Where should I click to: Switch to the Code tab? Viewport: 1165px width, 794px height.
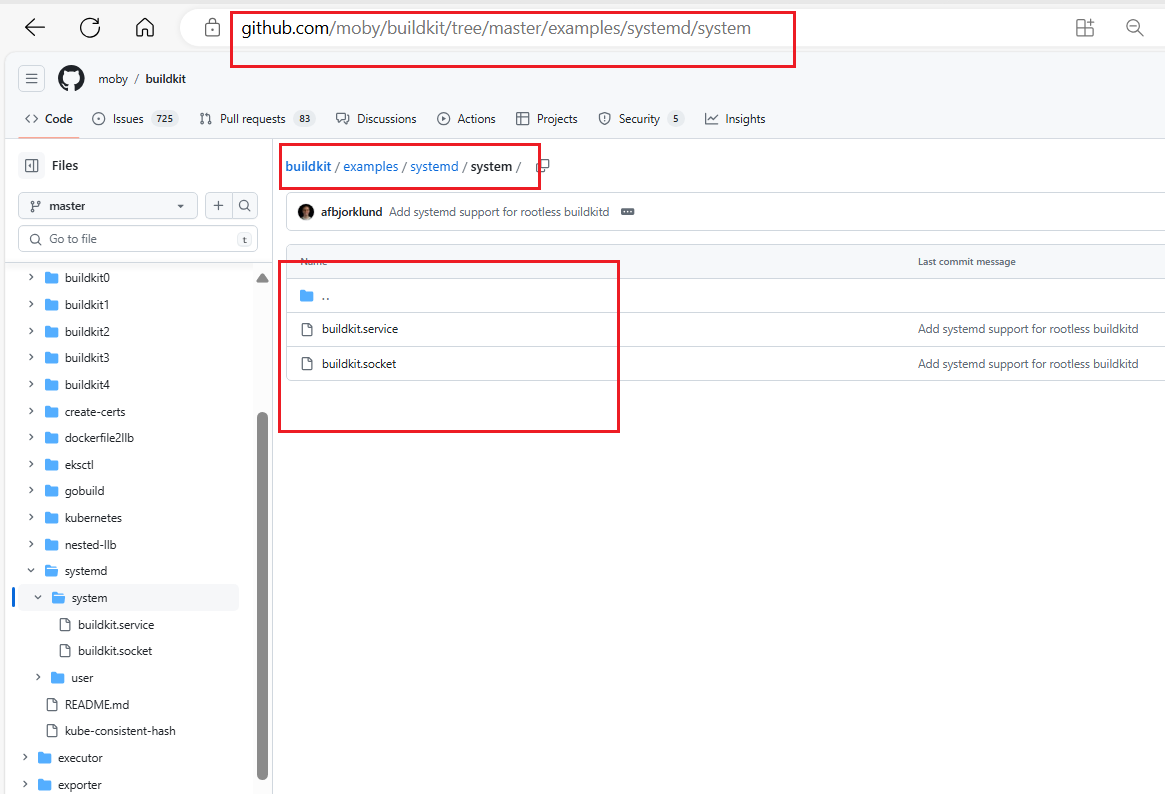pos(49,119)
